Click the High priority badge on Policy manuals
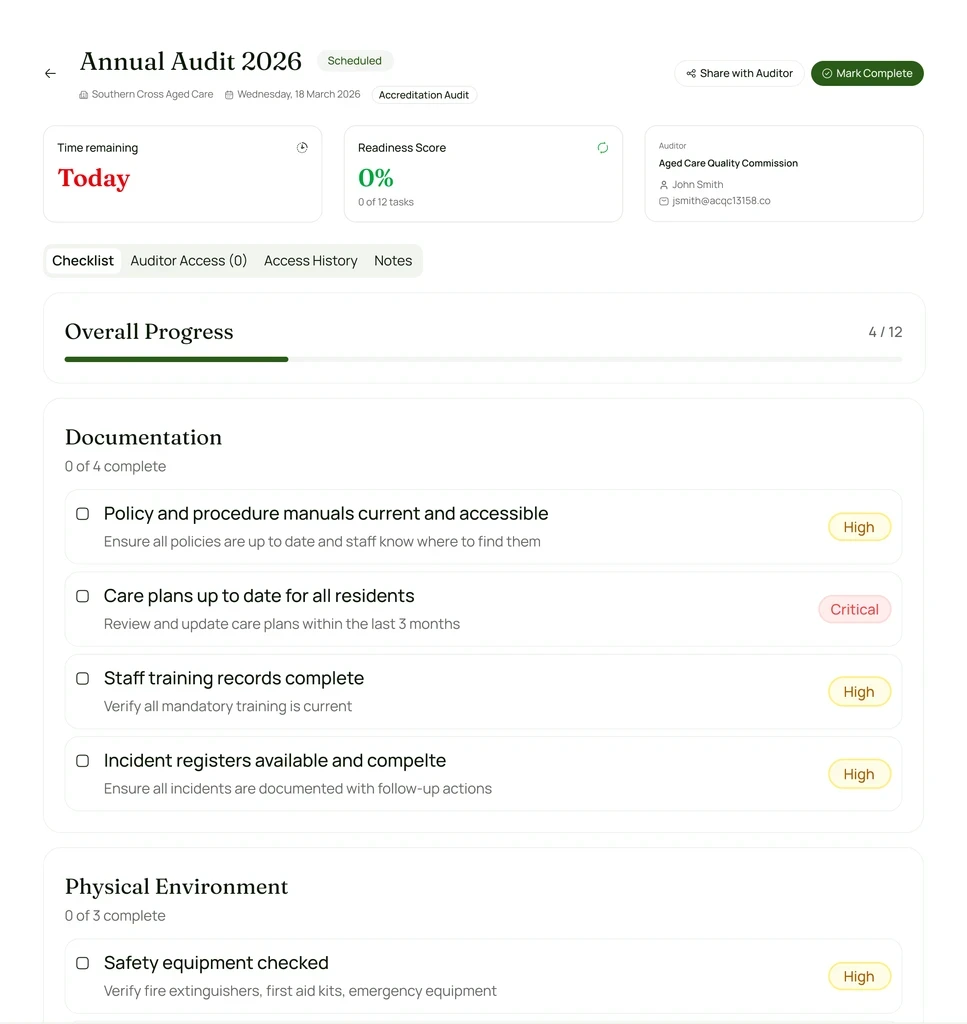967x1024 pixels. click(859, 527)
